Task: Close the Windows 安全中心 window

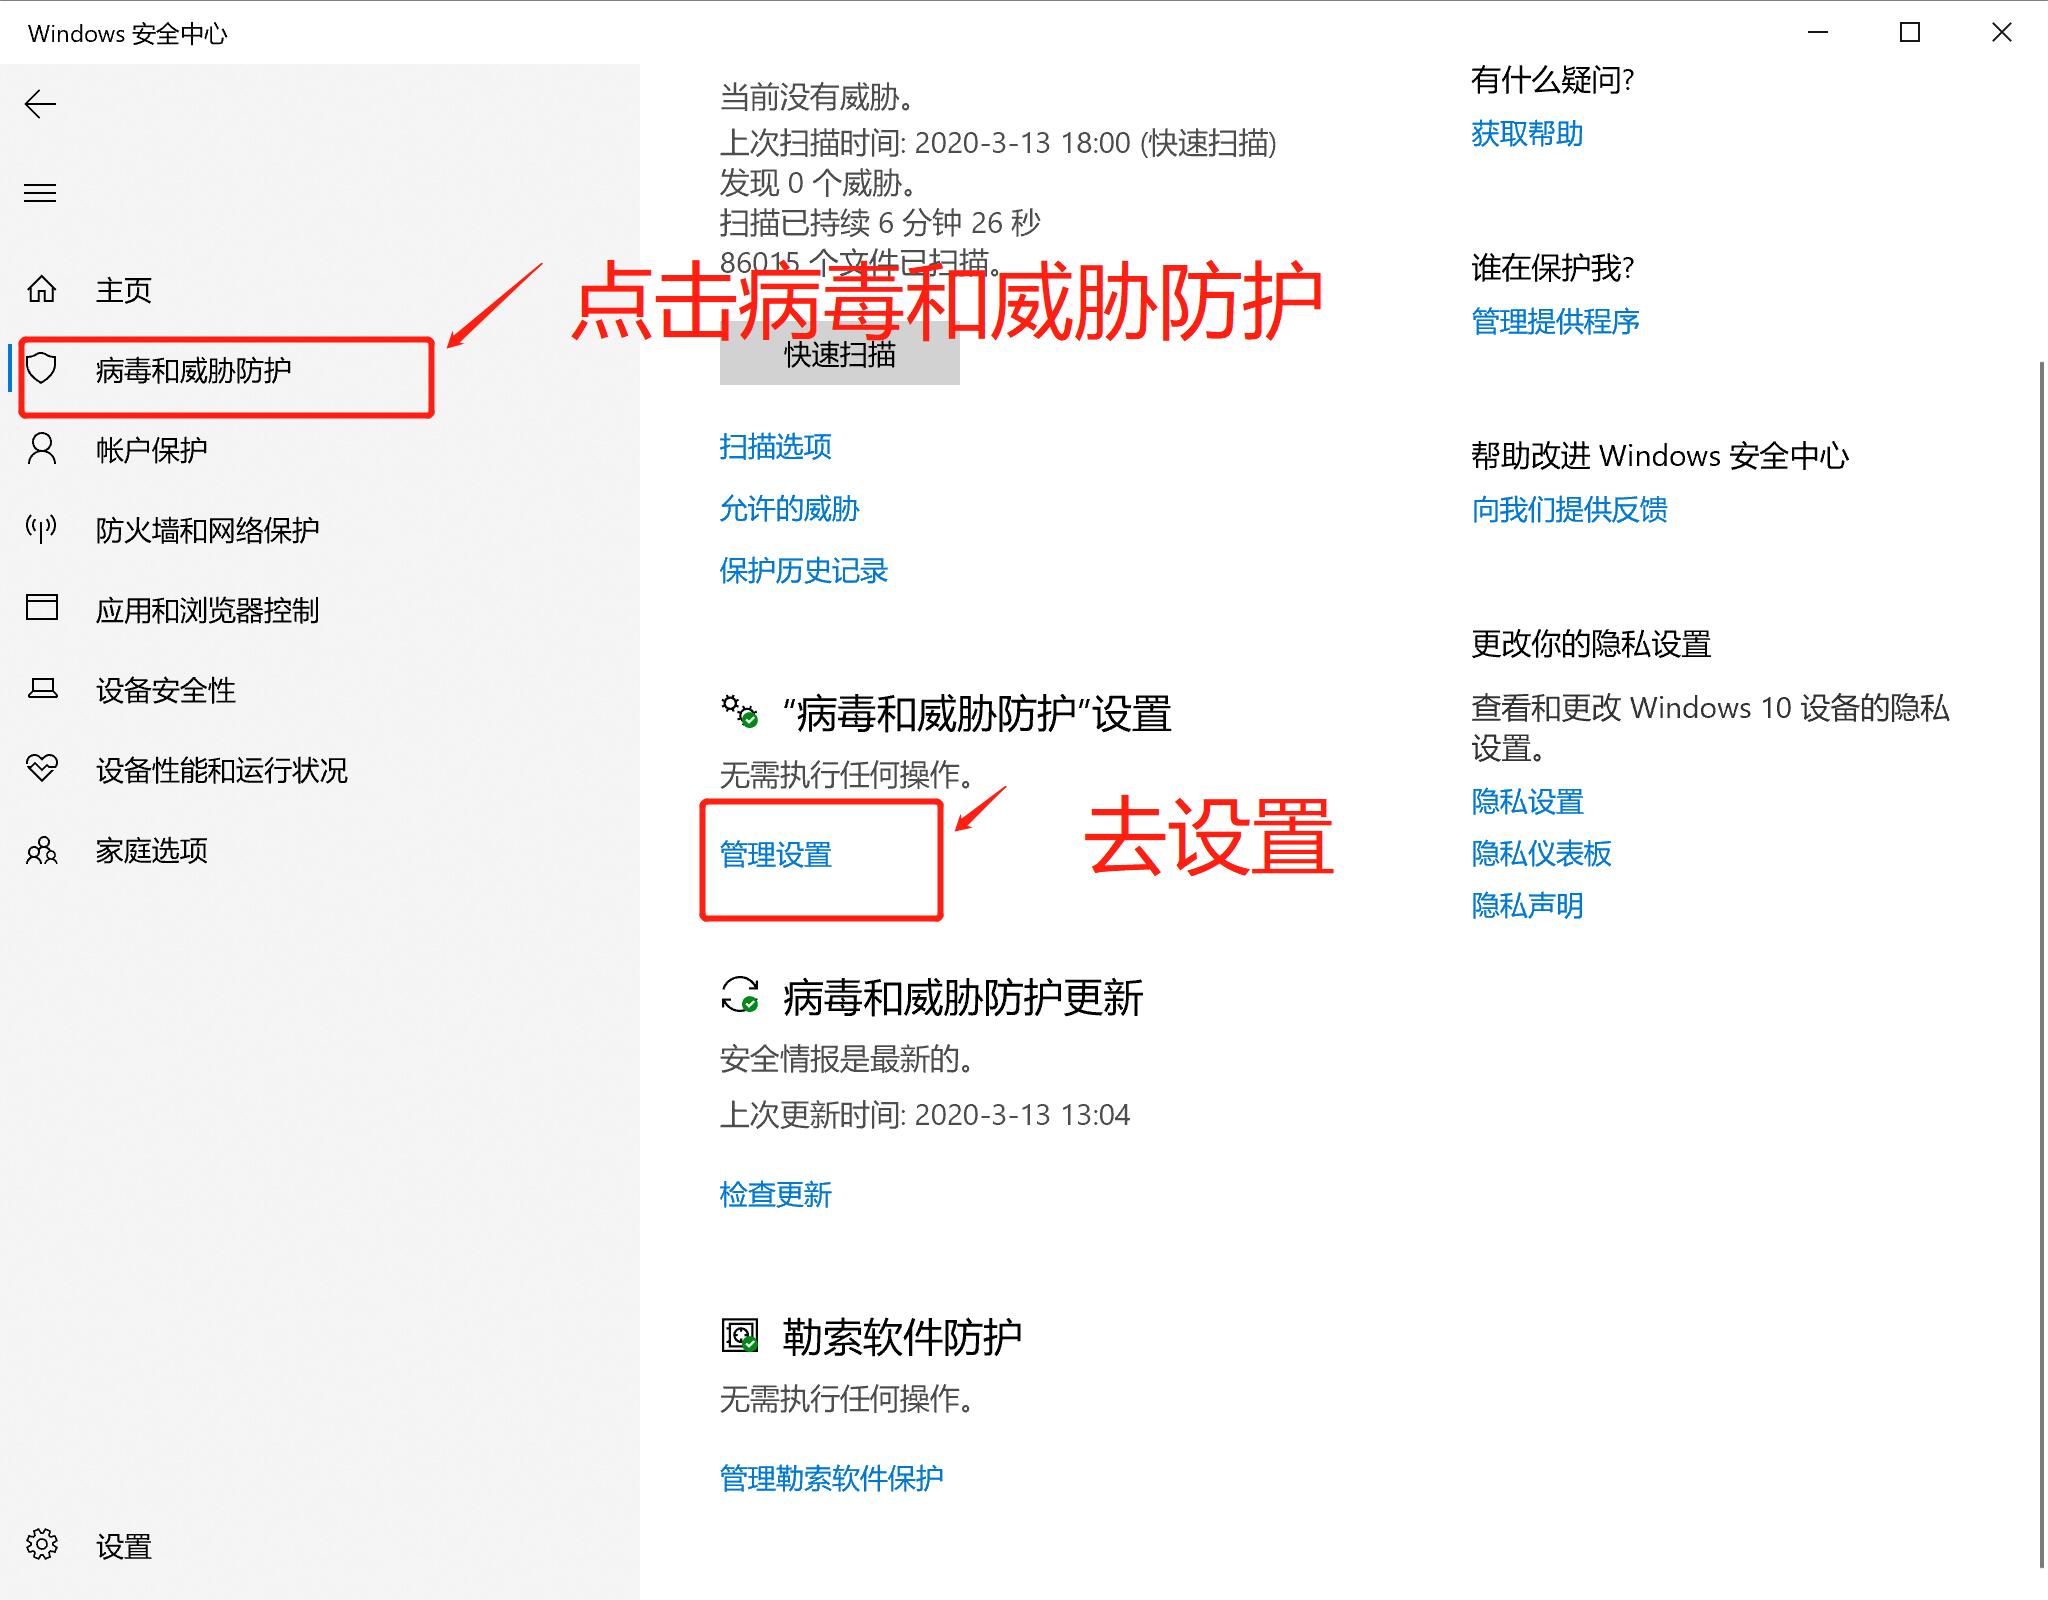Action: 2002,32
